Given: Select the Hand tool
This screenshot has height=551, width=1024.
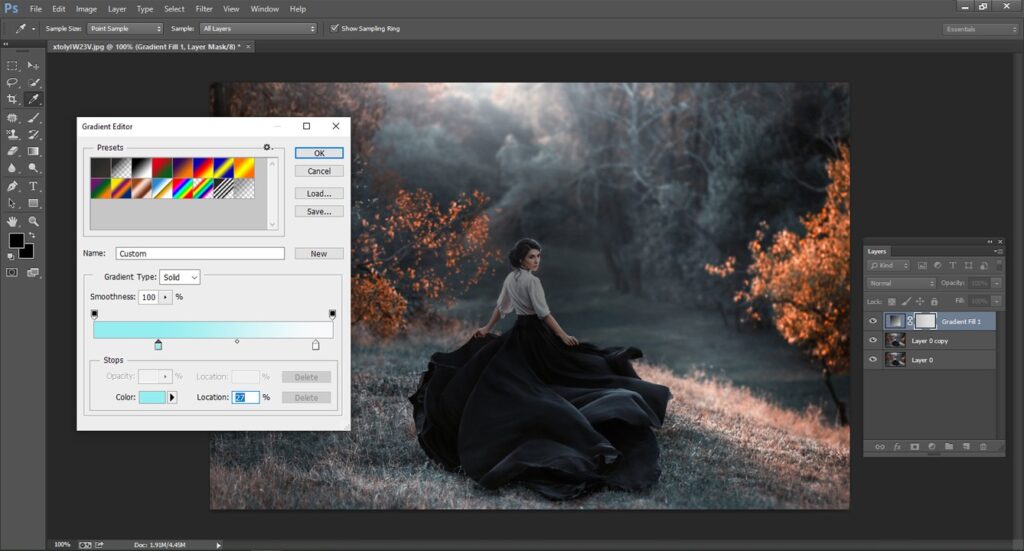Looking at the screenshot, I should point(12,221).
